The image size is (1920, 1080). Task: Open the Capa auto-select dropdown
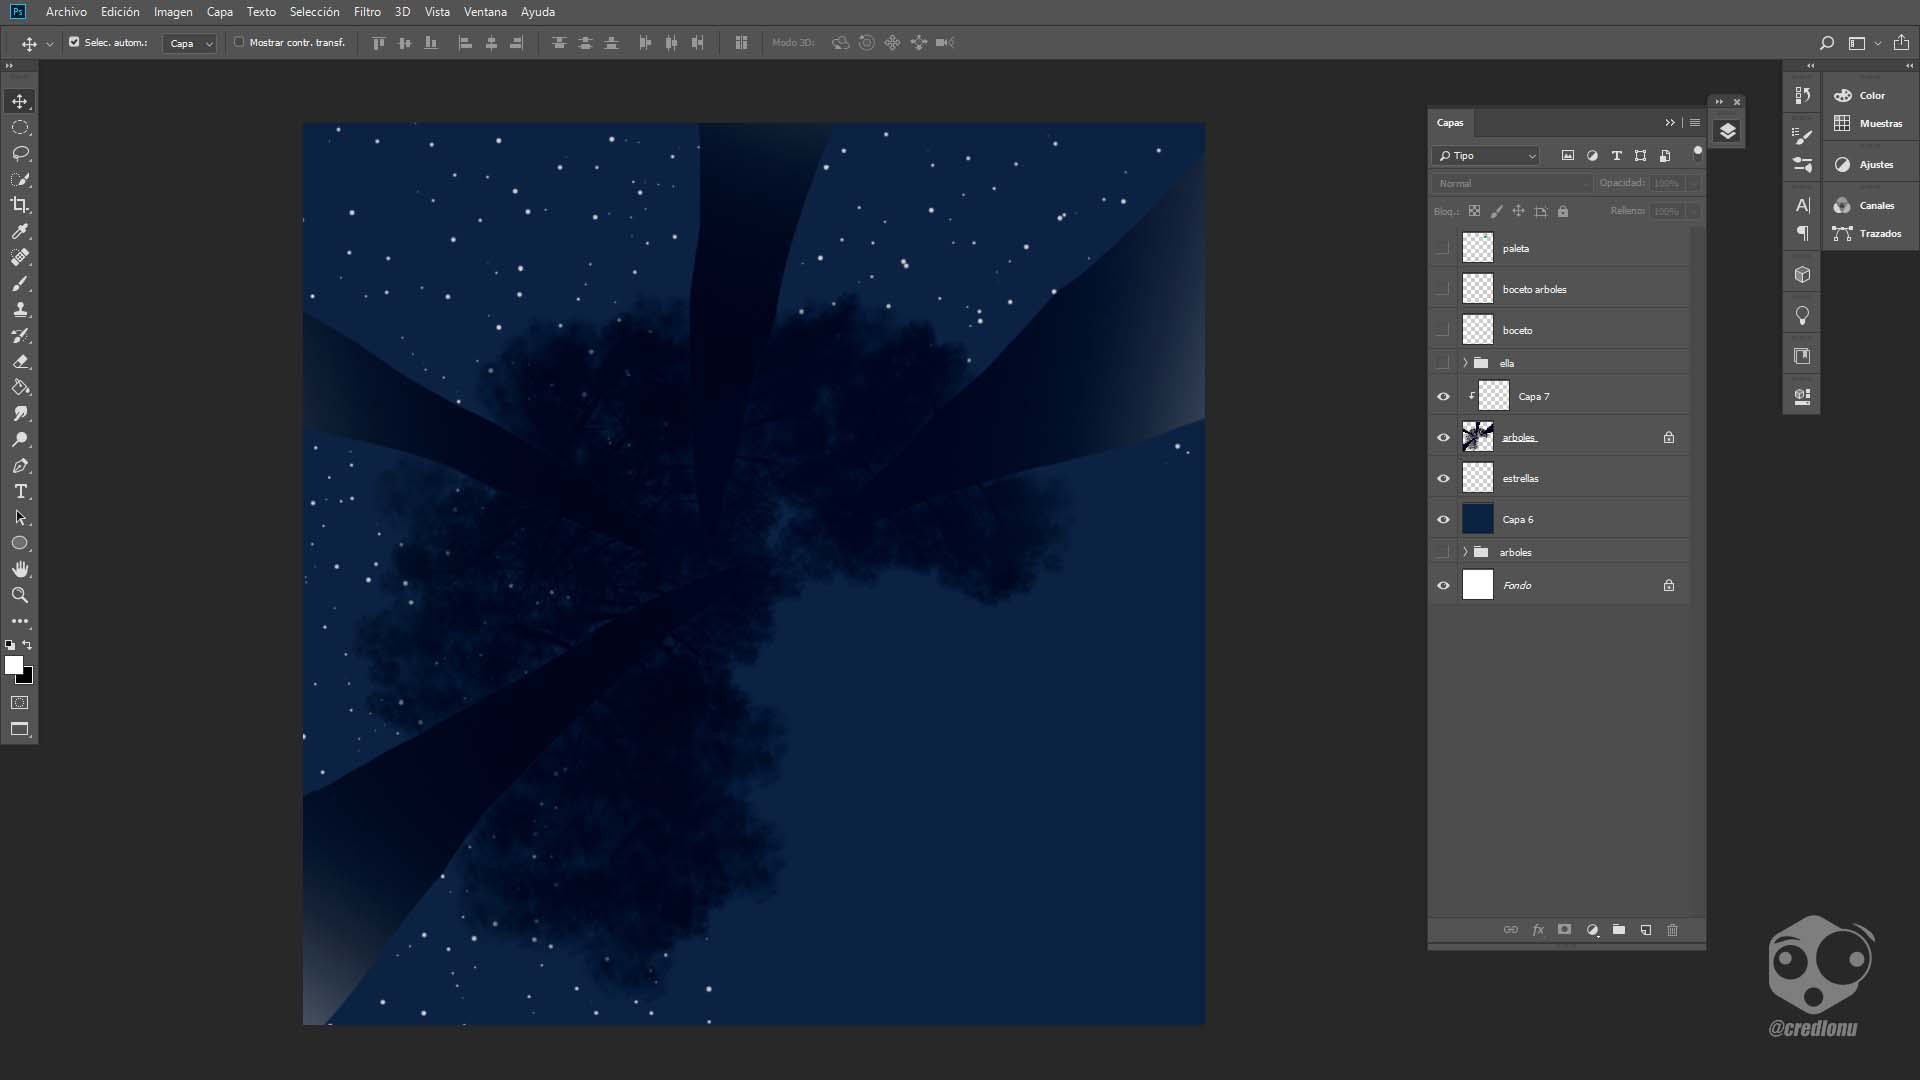(190, 43)
